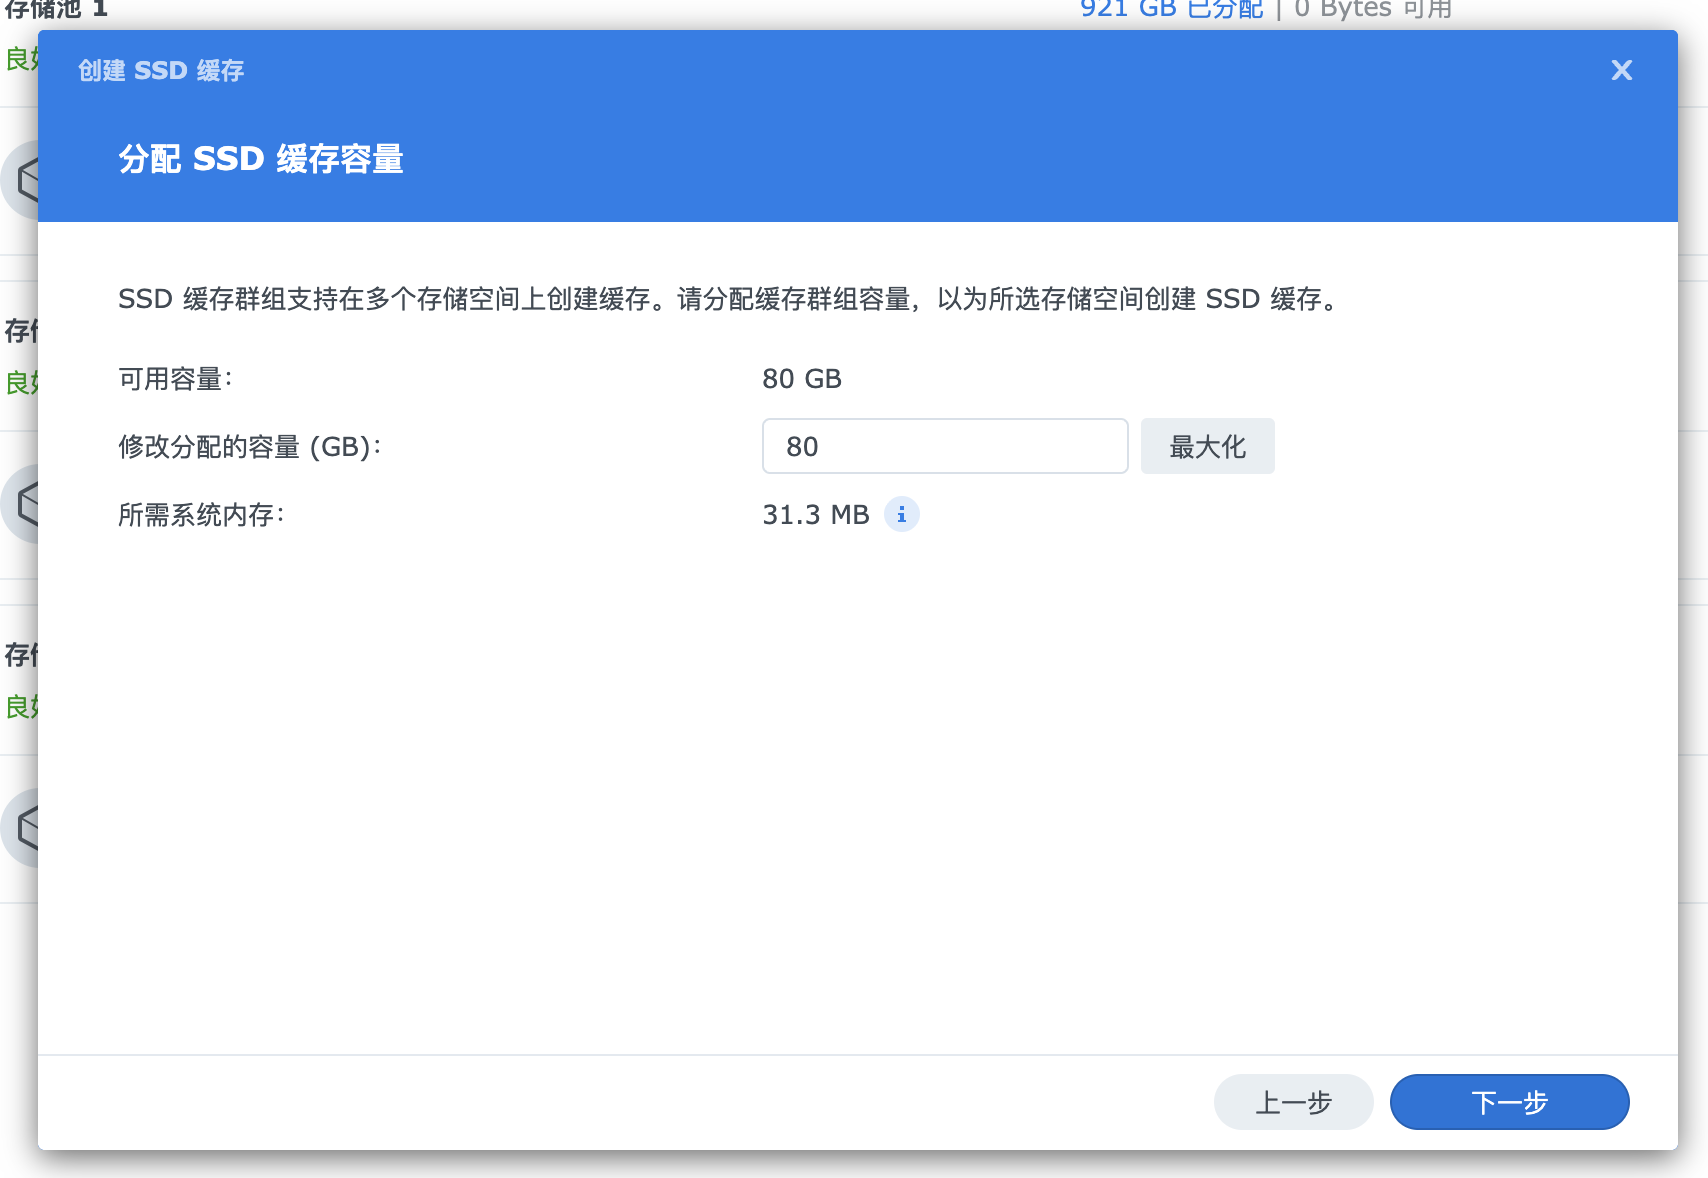1708x1178 pixels.
Task: Proceed with the 下一步 button
Action: [1509, 1102]
